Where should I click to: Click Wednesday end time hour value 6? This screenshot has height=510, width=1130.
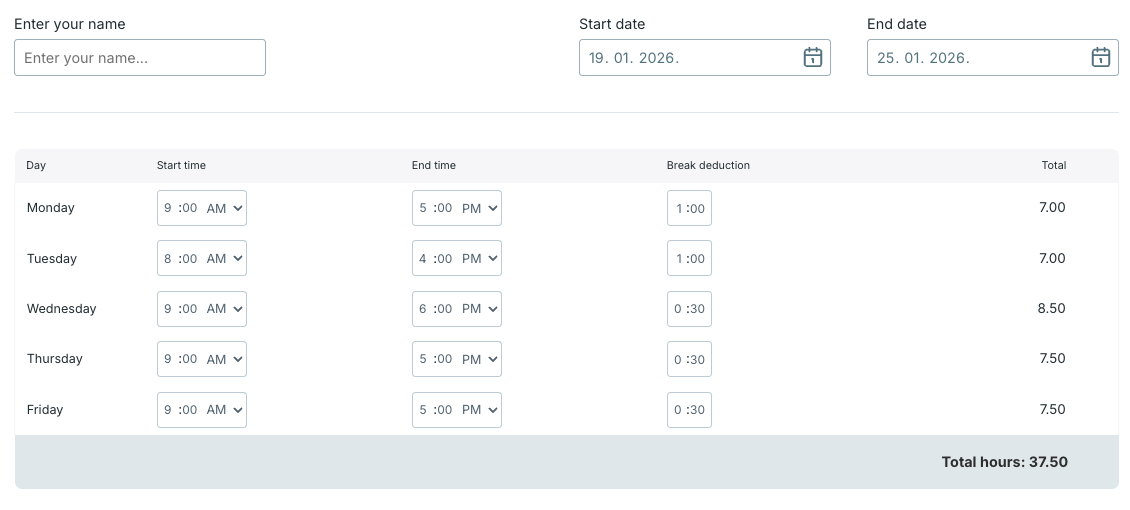pyautogui.click(x=423, y=309)
